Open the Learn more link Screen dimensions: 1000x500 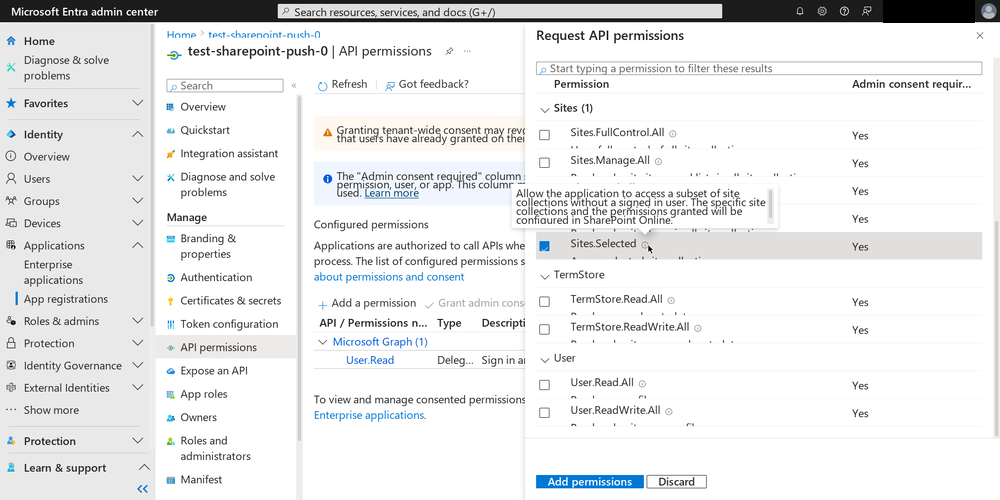tap(392, 193)
